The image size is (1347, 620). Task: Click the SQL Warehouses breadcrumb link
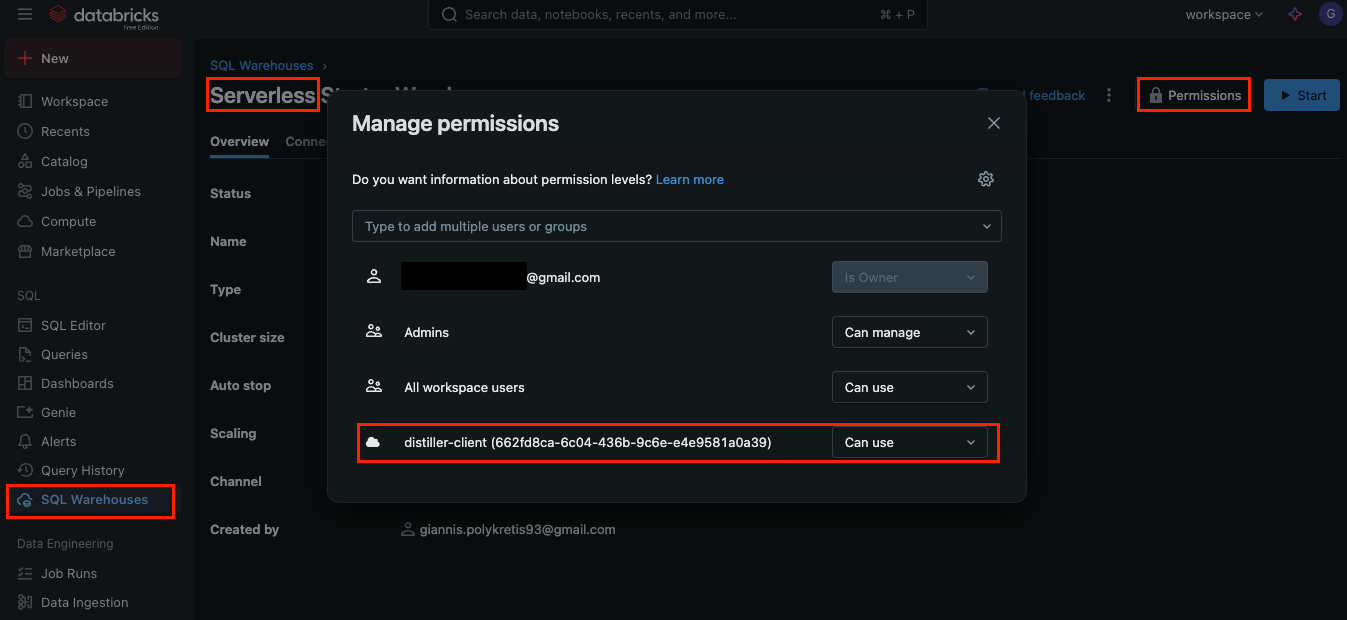261,65
